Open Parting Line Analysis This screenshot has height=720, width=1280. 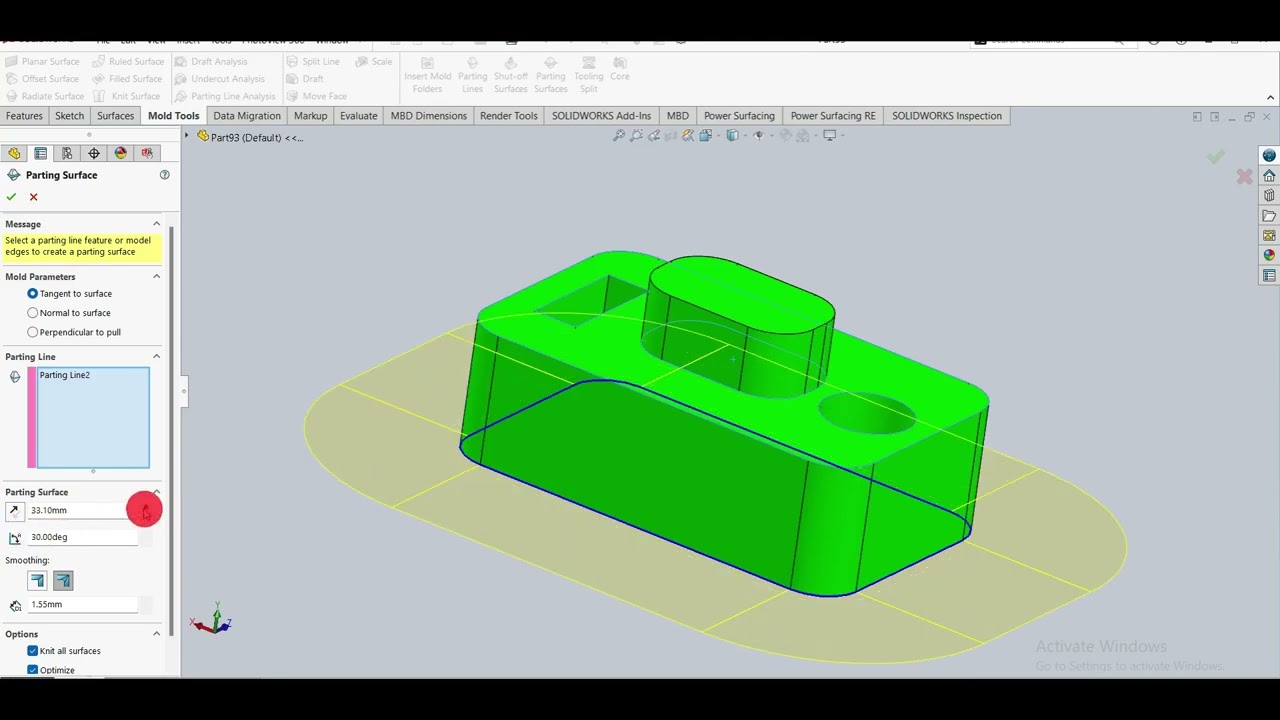(x=225, y=96)
